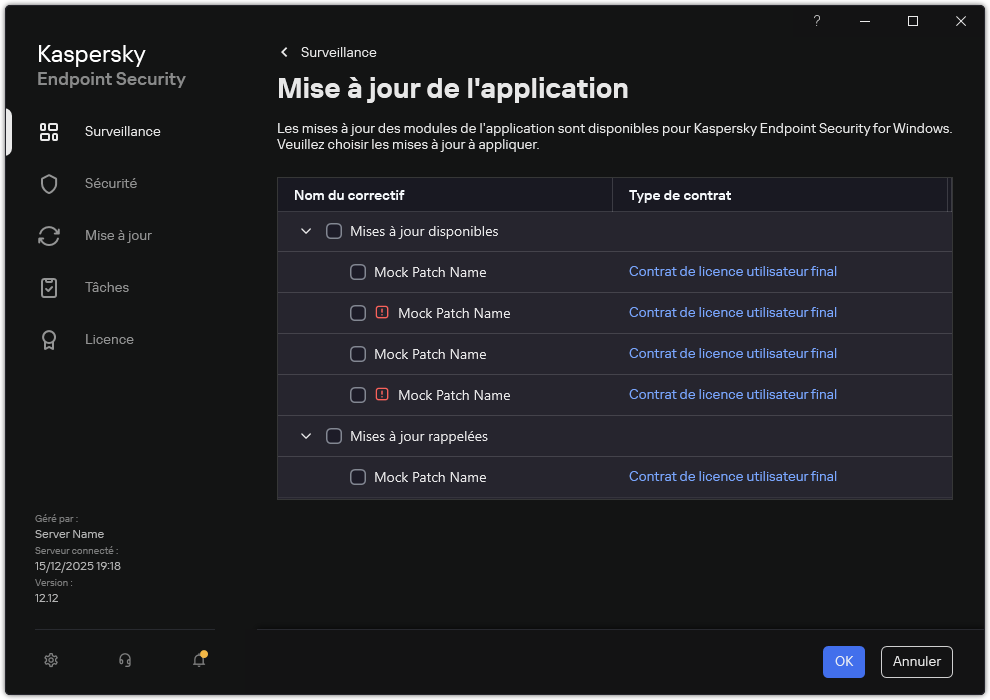Viewport: 990px width, 700px height.
Task: Check the patch under Mises à jour rappelées
Action: (357, 477)
